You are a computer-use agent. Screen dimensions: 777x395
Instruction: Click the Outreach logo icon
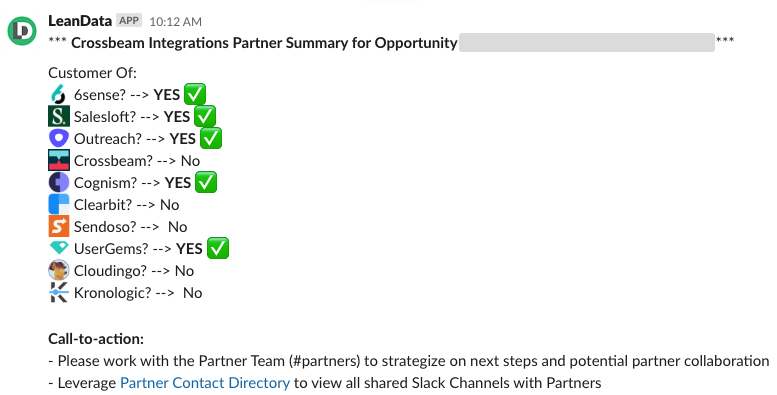pos(58,138)
